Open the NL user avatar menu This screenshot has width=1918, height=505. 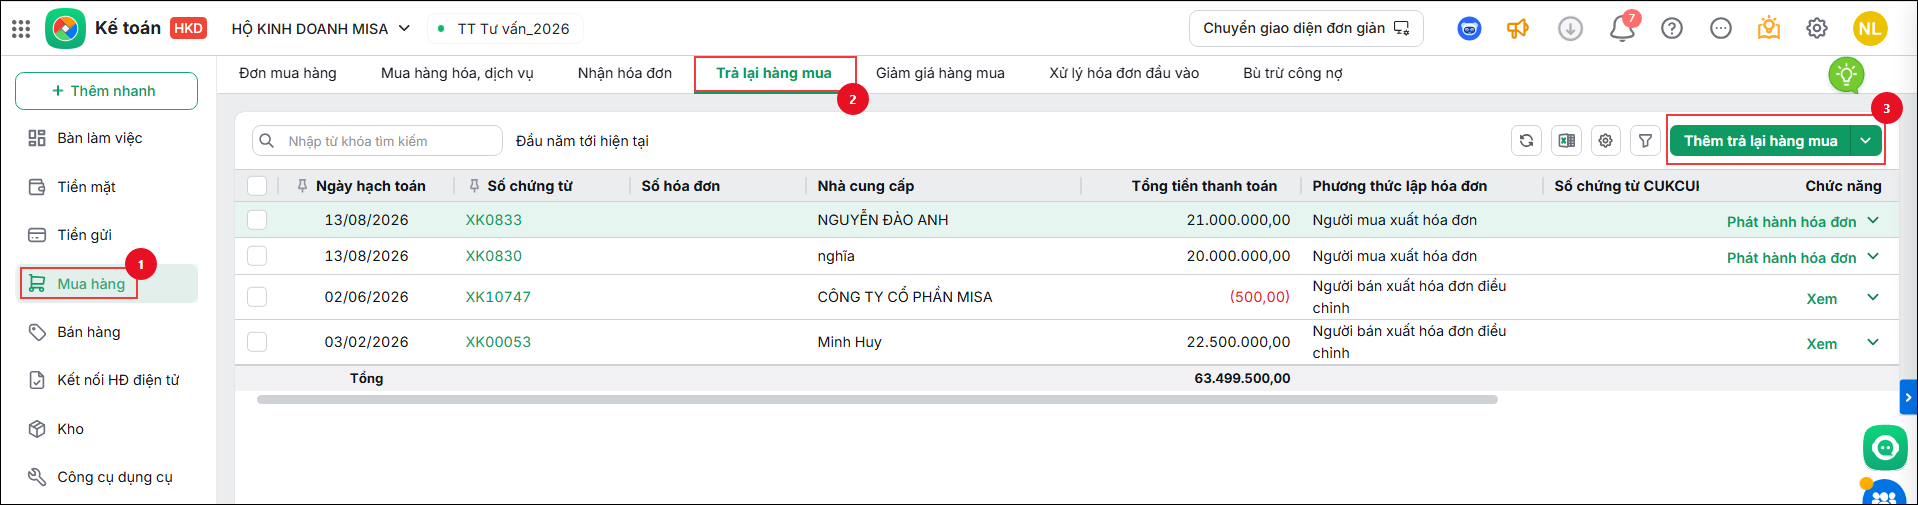tap(1869, 29)
